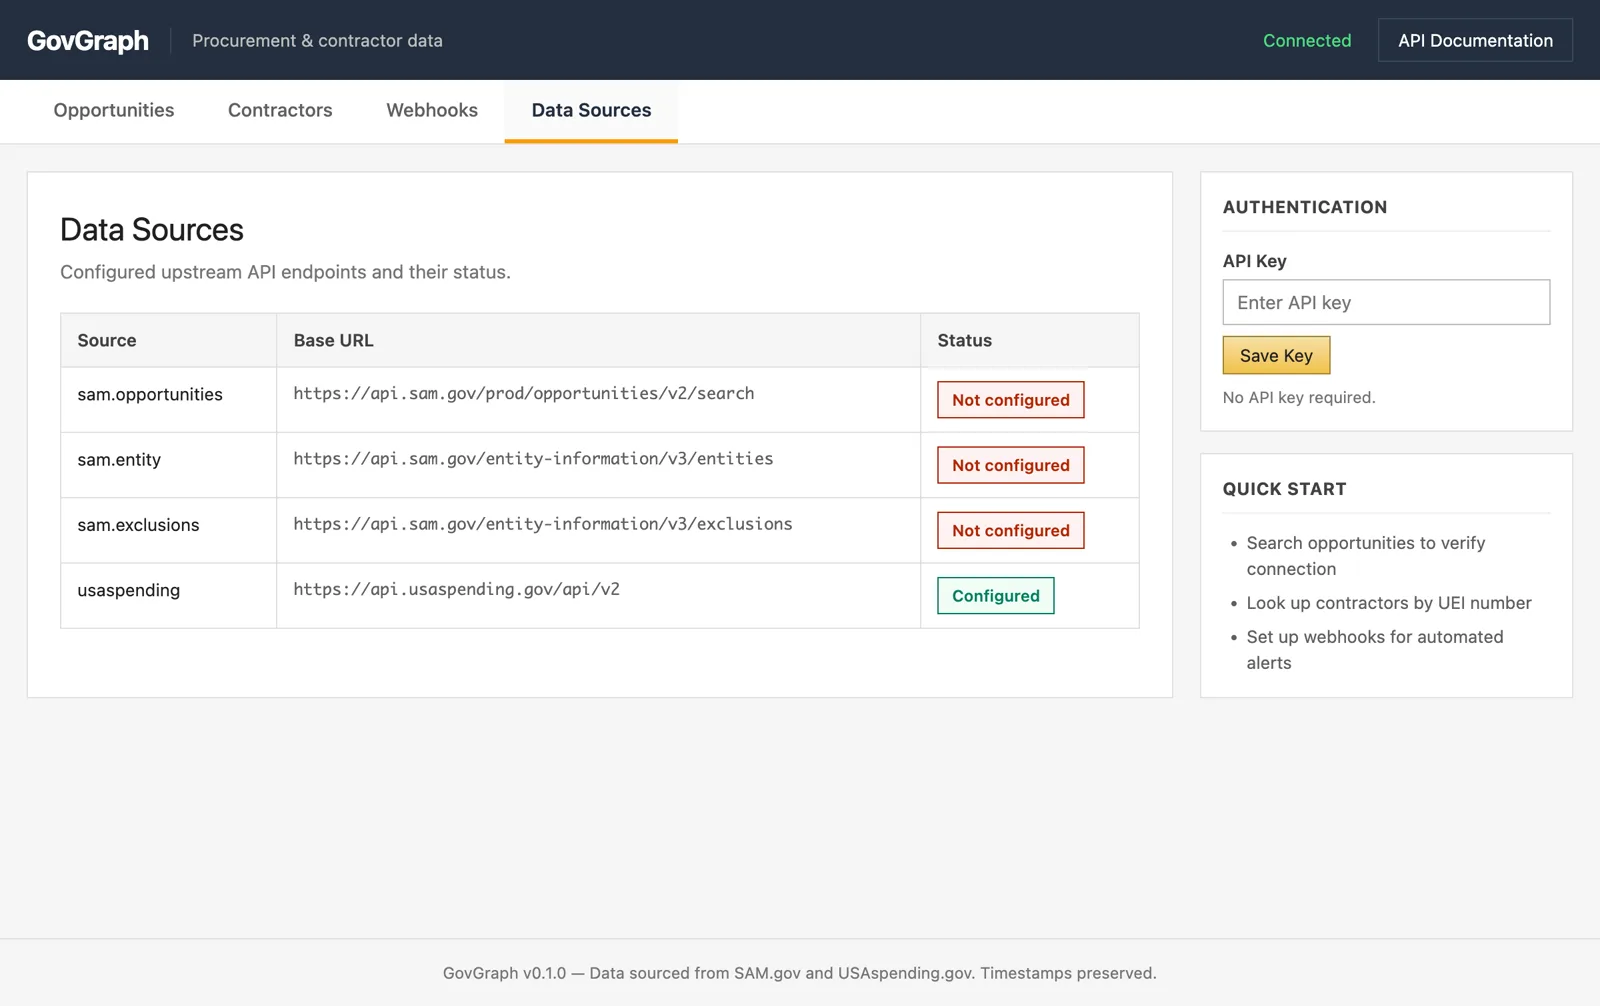Screen dimensions: 1600x1006
Task: Click Not configured badge for sam.opportunities
Action: (x=1011, y=400)
